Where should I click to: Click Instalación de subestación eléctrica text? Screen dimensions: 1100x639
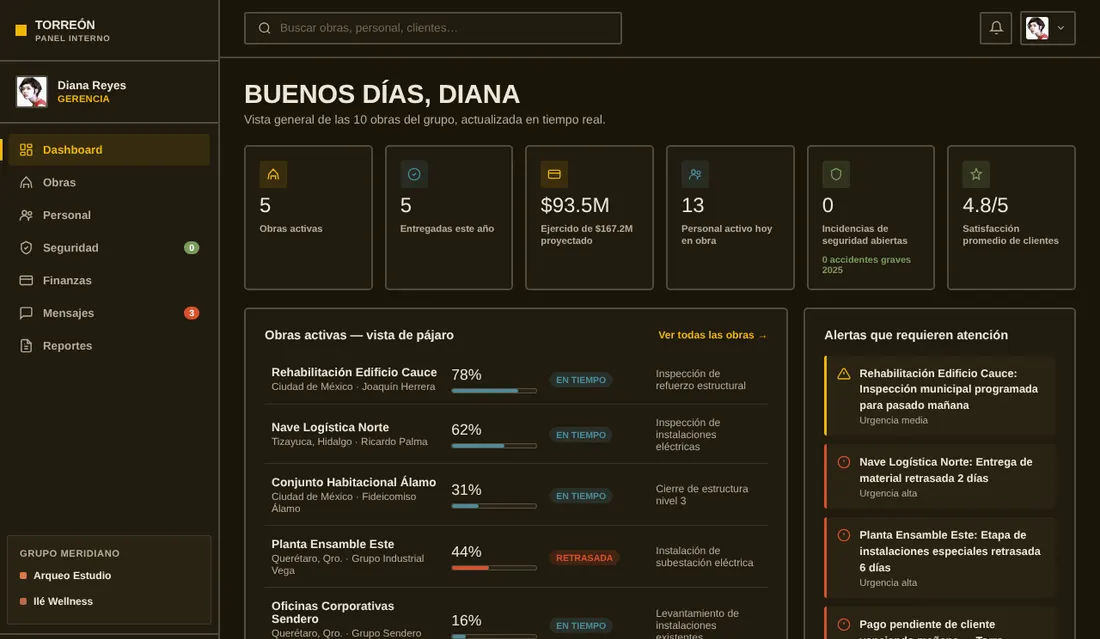(x=704, y=557)
